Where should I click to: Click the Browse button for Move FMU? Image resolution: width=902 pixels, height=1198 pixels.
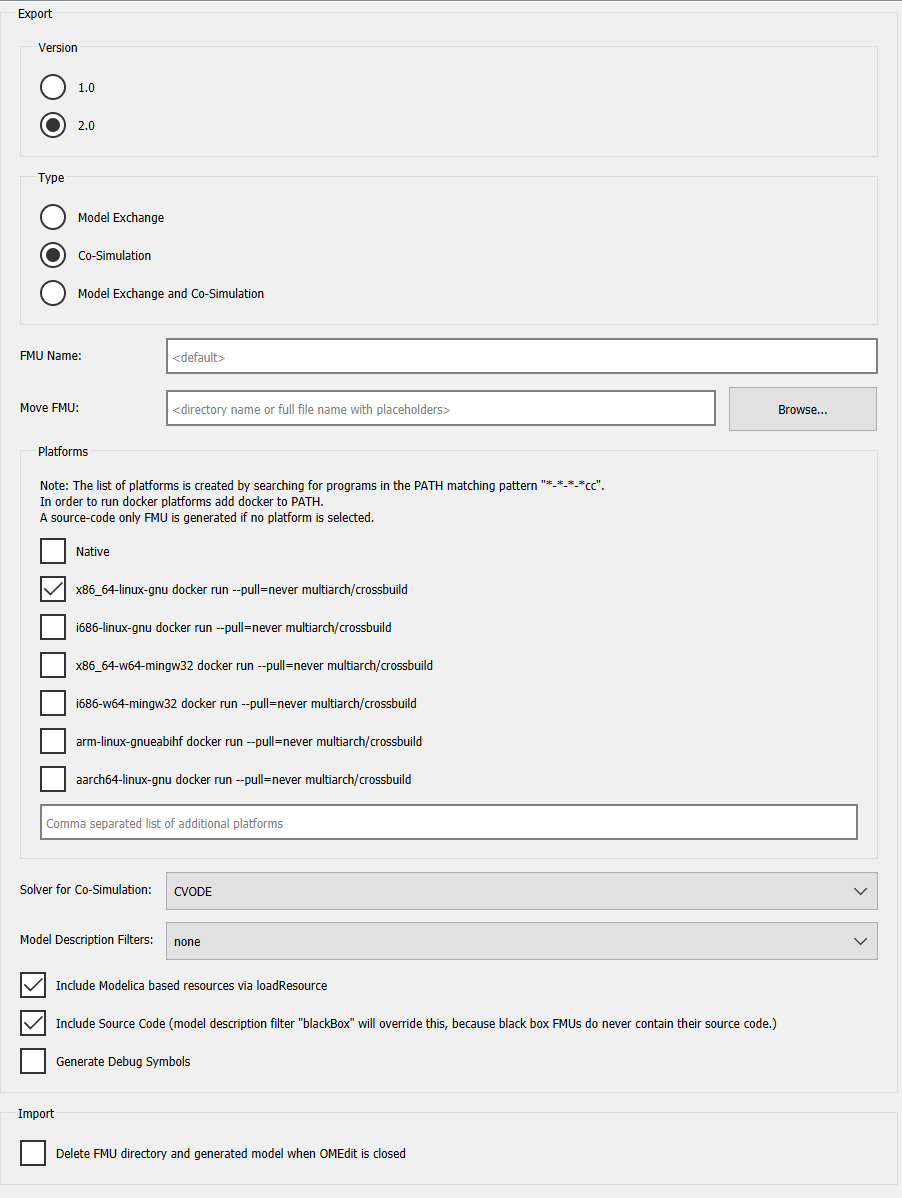[x=802, y=408]
